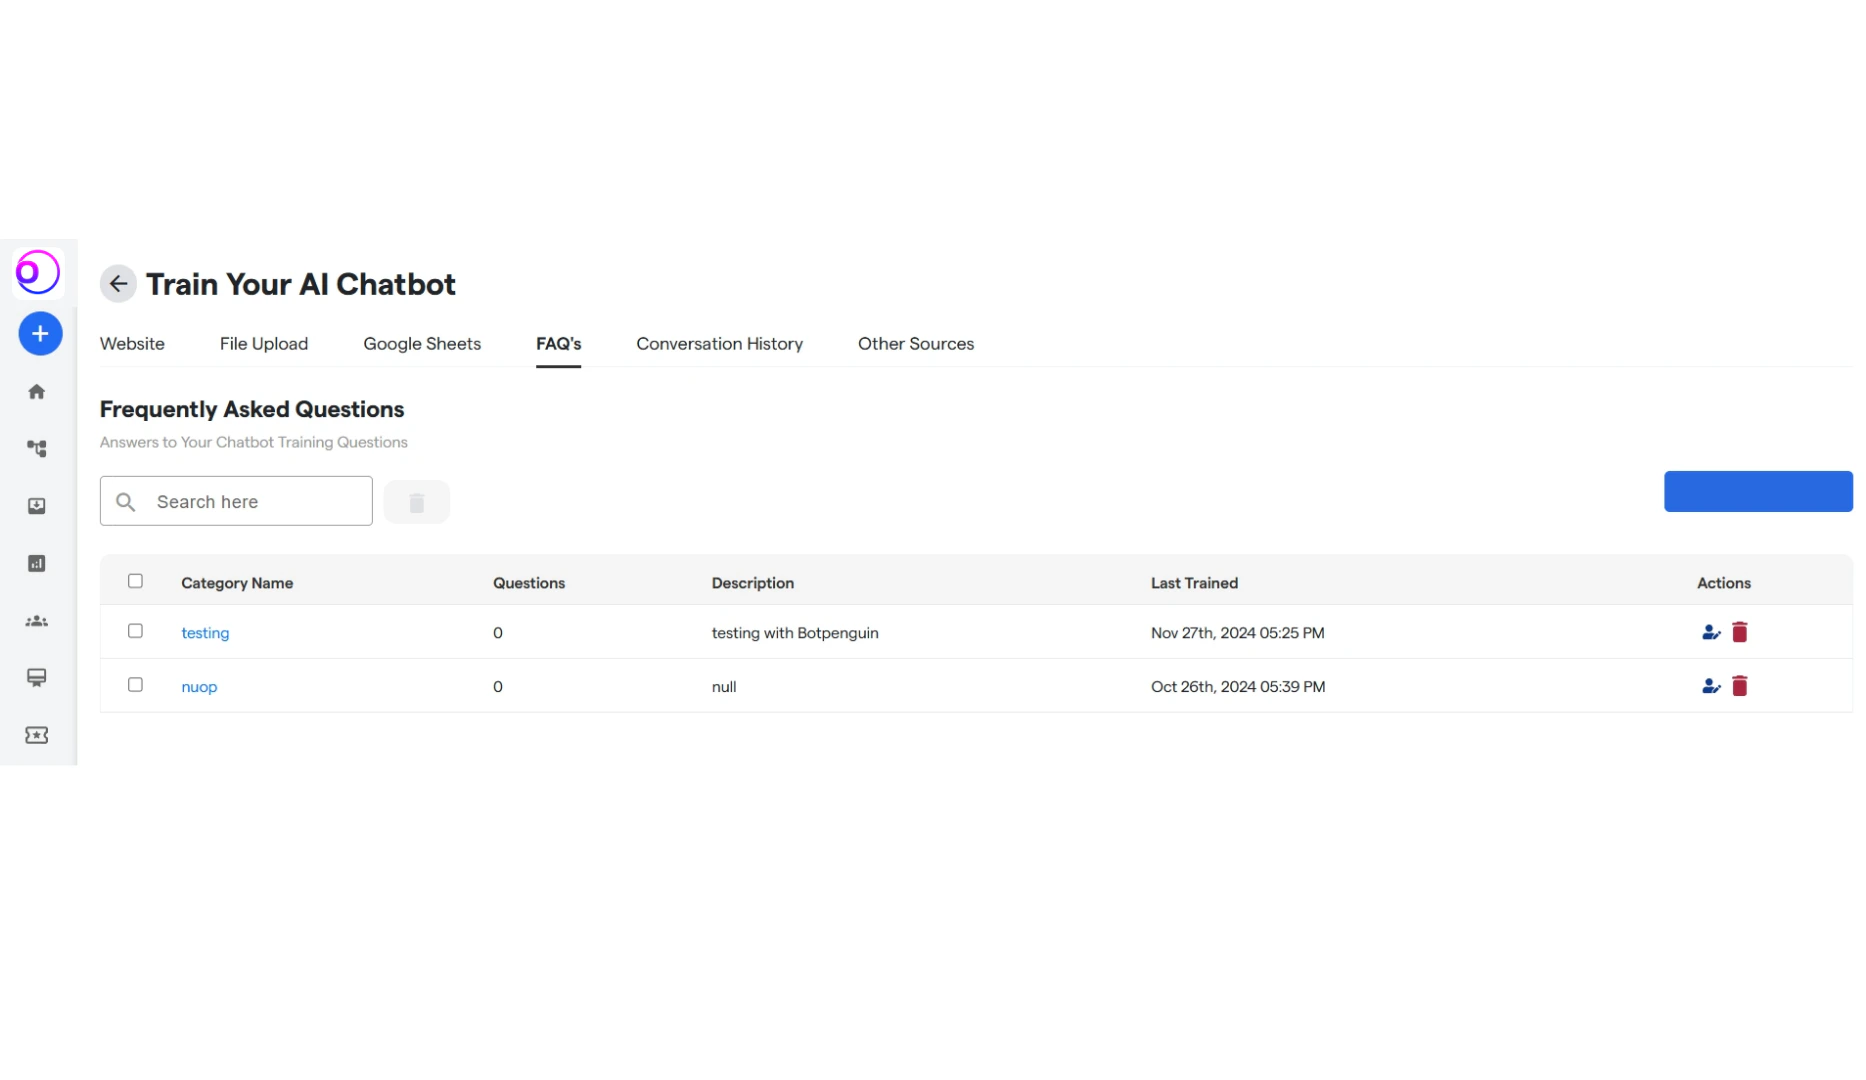Viewport: 1866px width, 1080px height.
Task: Open the Home icon in sidebar
Action: click(37, 392)
